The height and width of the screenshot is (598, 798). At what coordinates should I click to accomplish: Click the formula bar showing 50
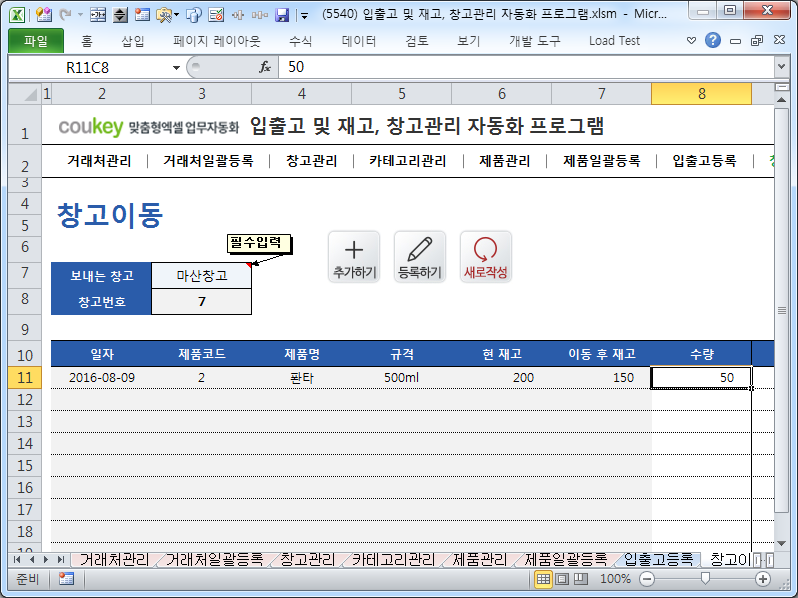click(526, 67)
